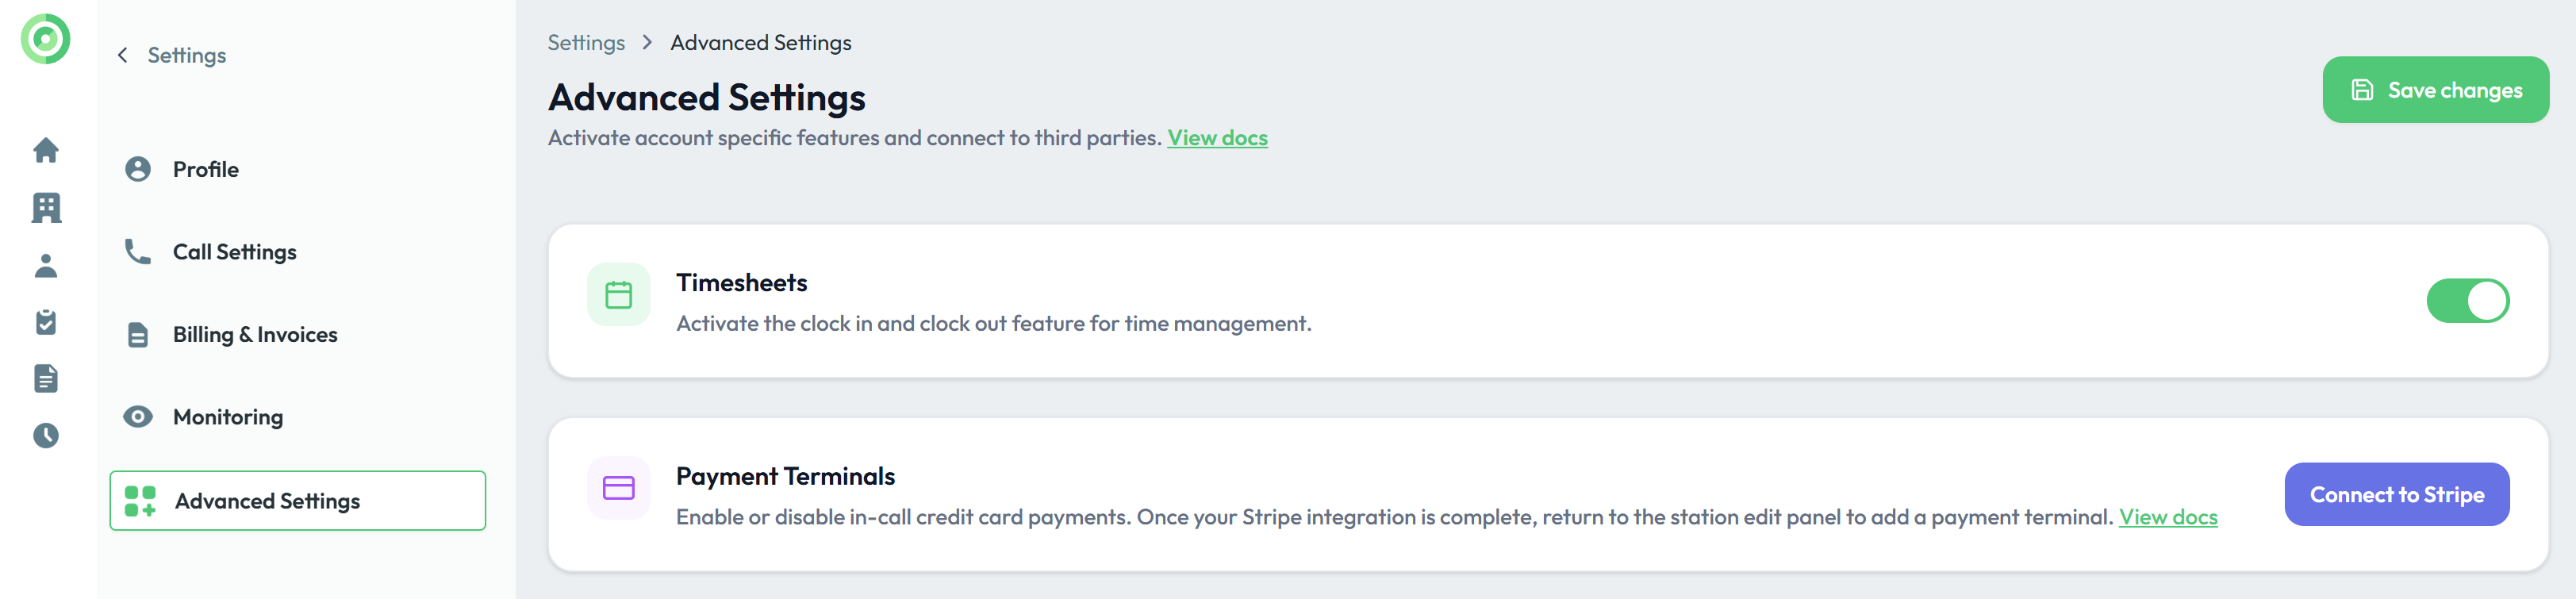Screen dimensions: 2576x599
Task: Click the person icon in left rail
Action: tap(46, 265)
